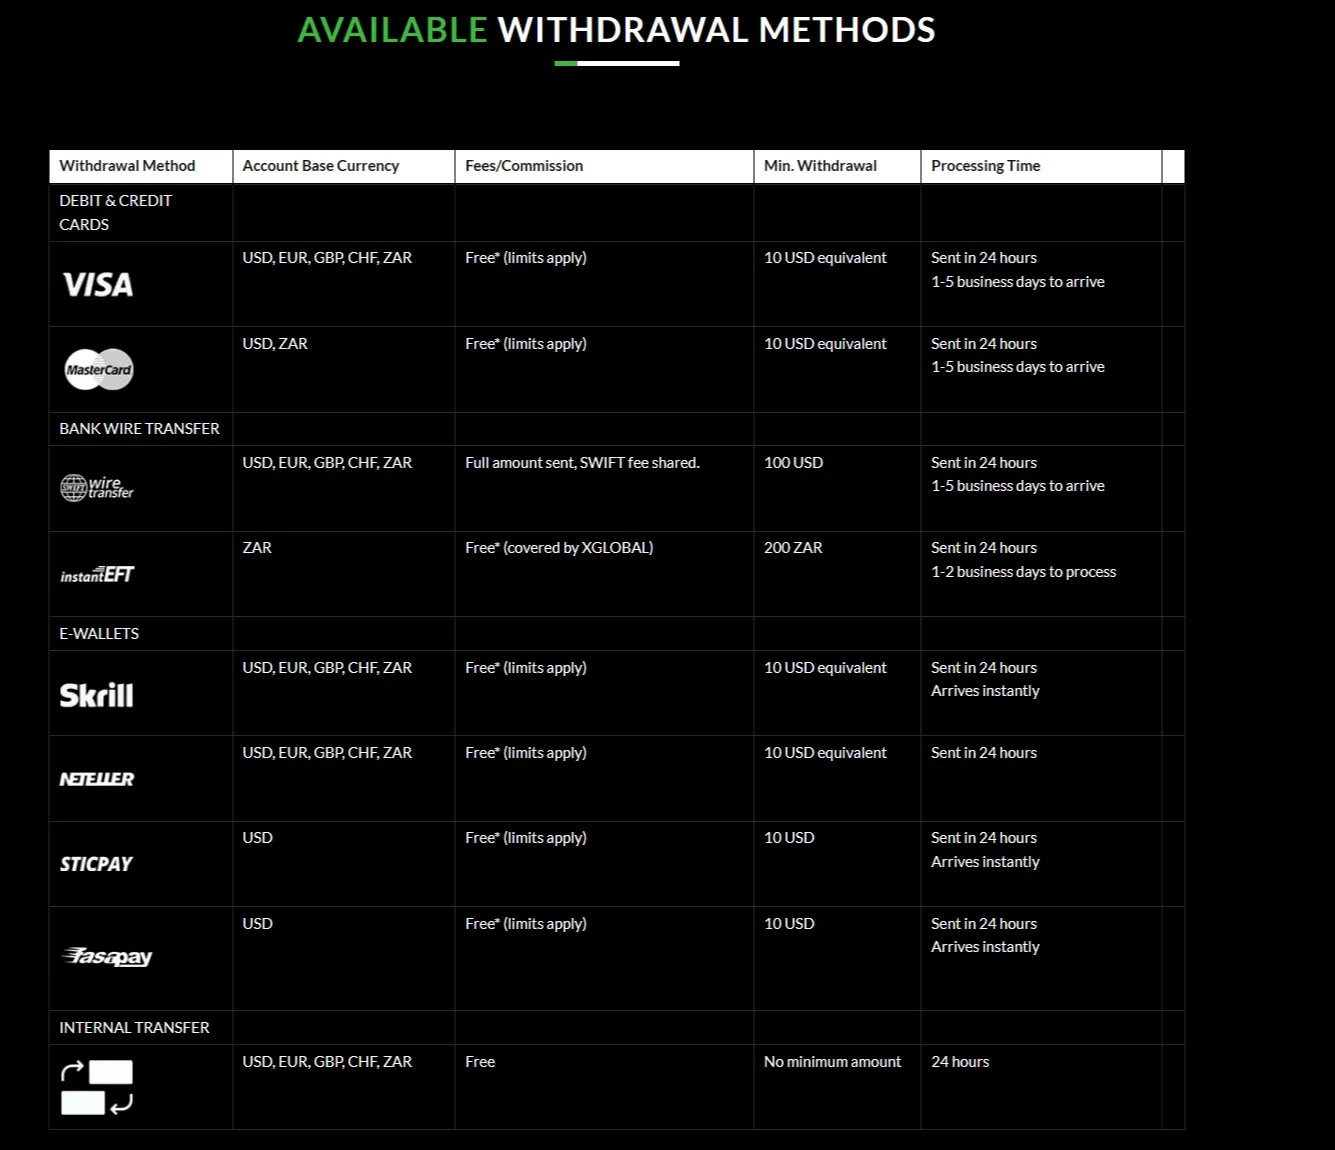The width and height of the screenshot is (1335, 1150).
Task: Click the INTERNAL TRANSFER section label
Action: pyautogui.click(x=134, y=1027)
